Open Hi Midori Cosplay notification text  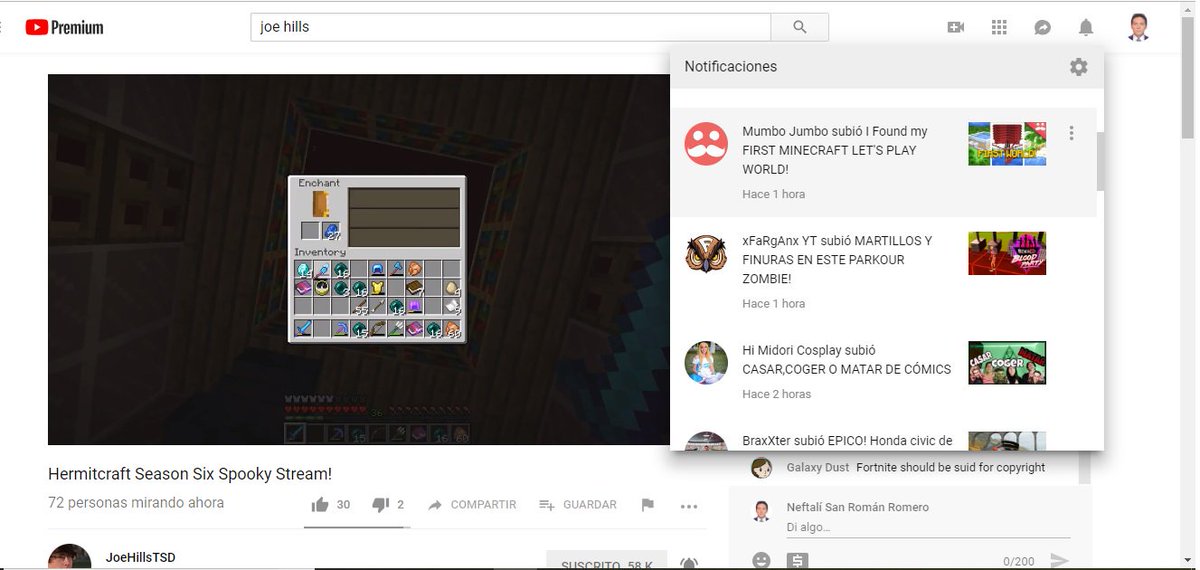pyautogui.click(x=846, y=360)
